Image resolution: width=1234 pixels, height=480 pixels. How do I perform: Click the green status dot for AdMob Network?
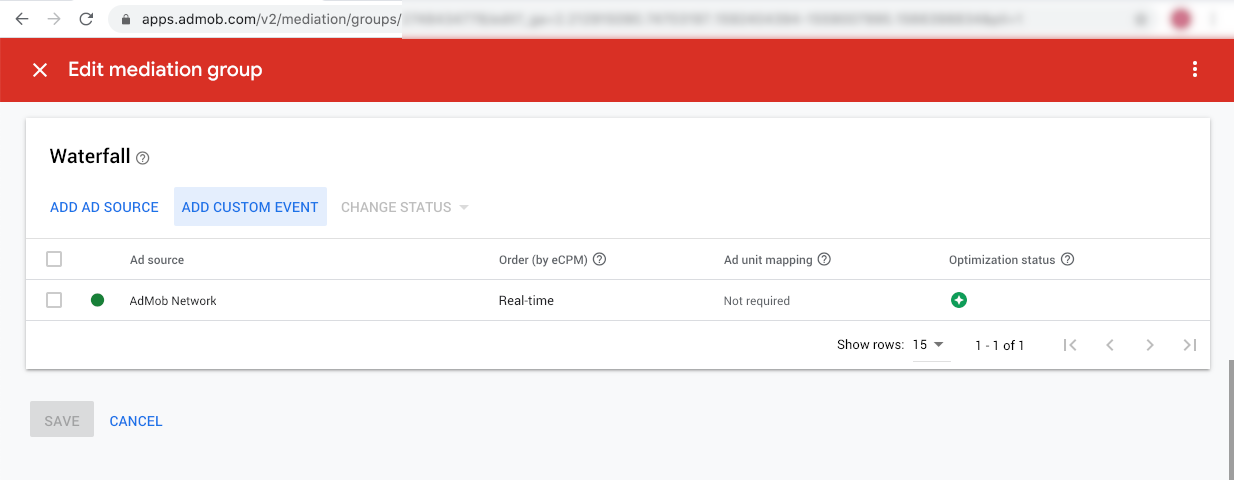[97, 300]
